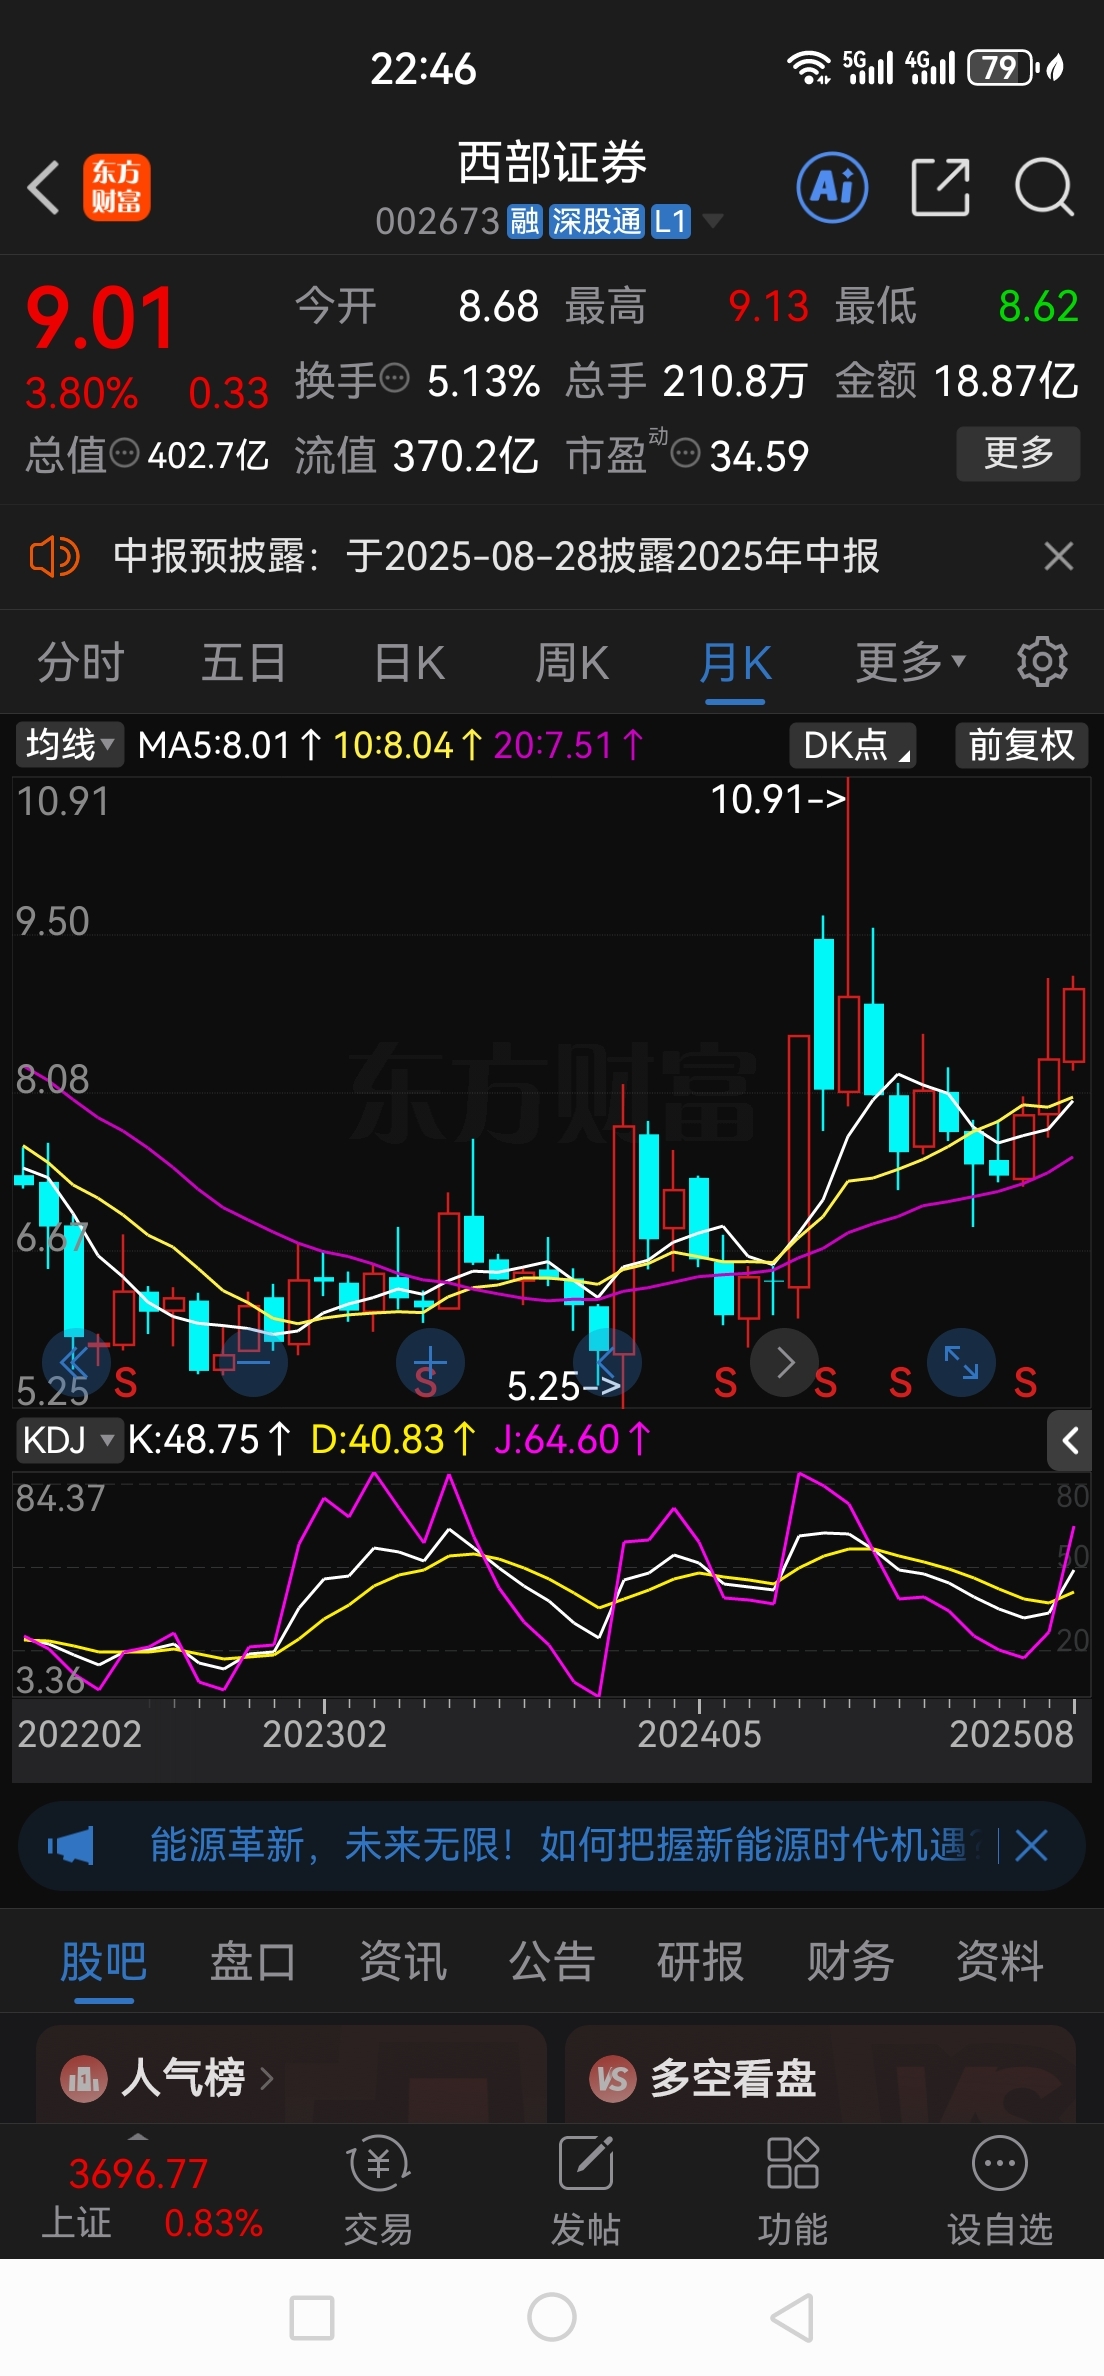The height and width of the screenshot is (2376, 1104).
Task: Tap the chart jump-to-start circle
Action: pyautogui.click(x=607, y=1362)
